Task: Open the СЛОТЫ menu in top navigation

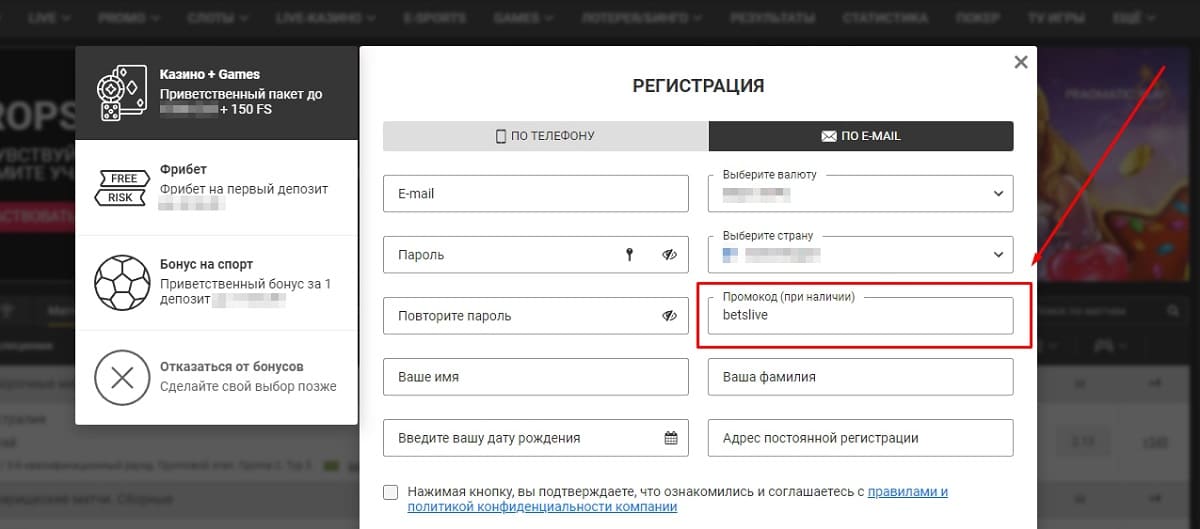Action: pos(216,18)
